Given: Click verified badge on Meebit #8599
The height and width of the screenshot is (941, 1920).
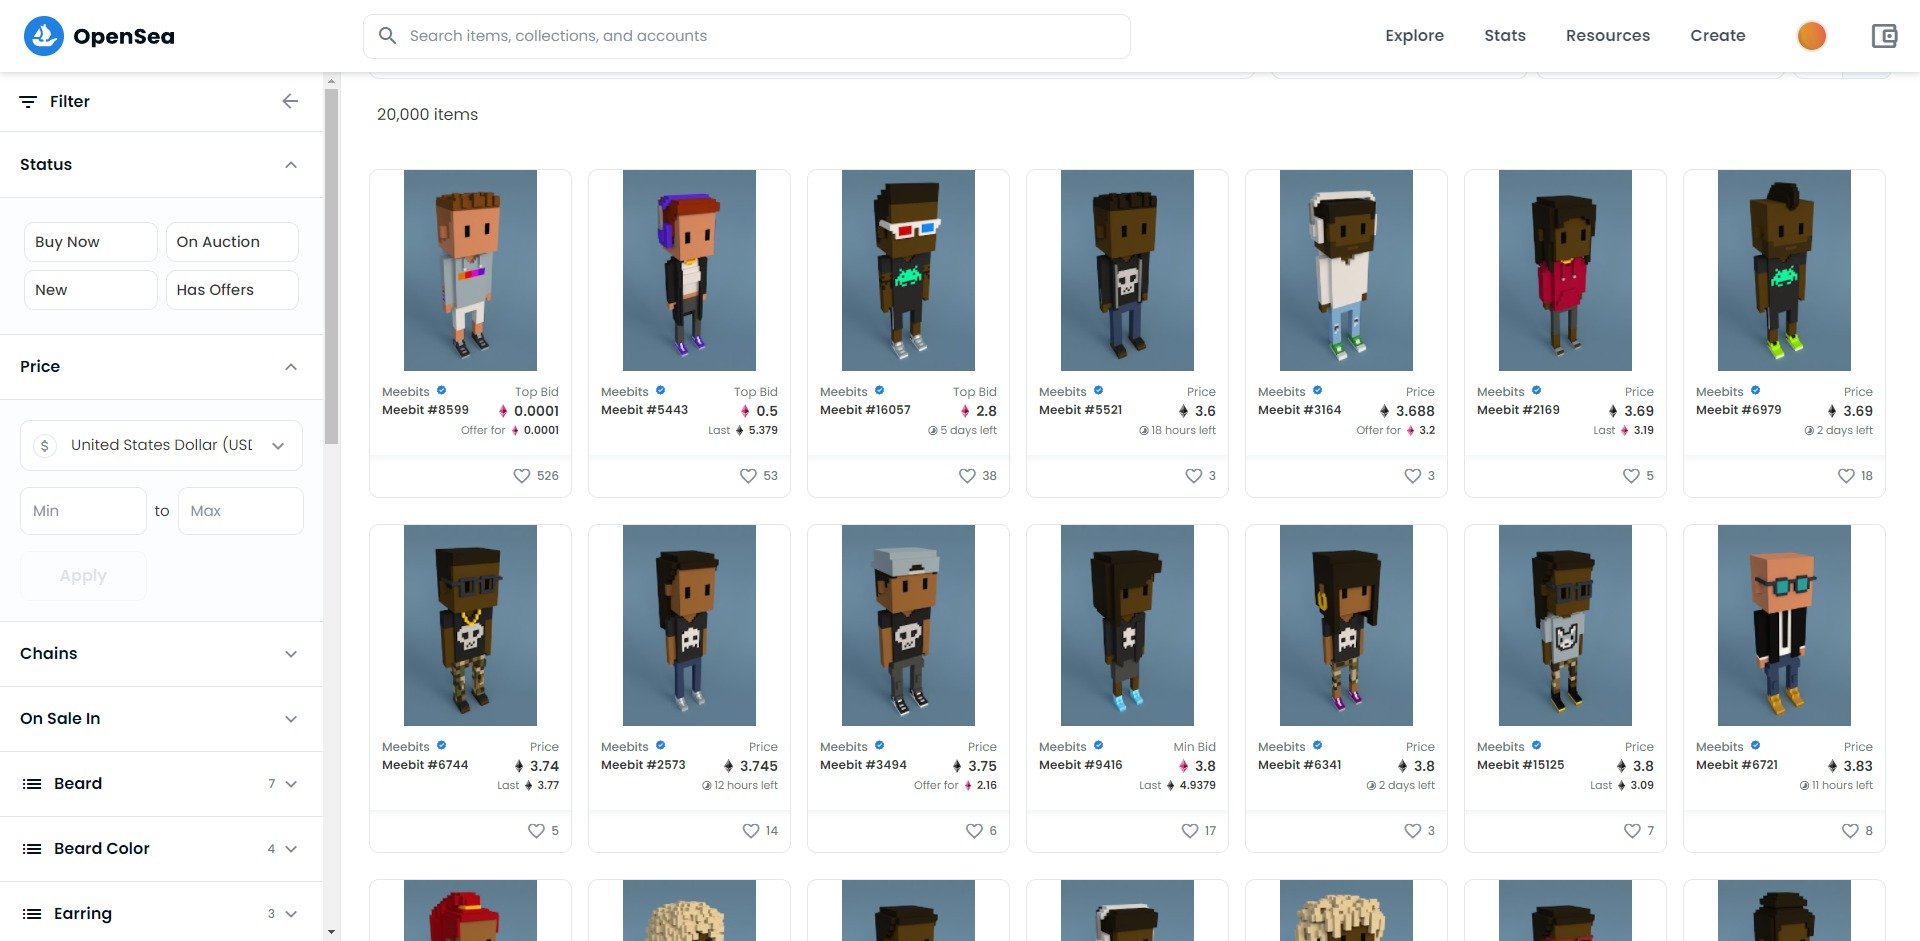Looking at the screenshot, I should (441, 391).
